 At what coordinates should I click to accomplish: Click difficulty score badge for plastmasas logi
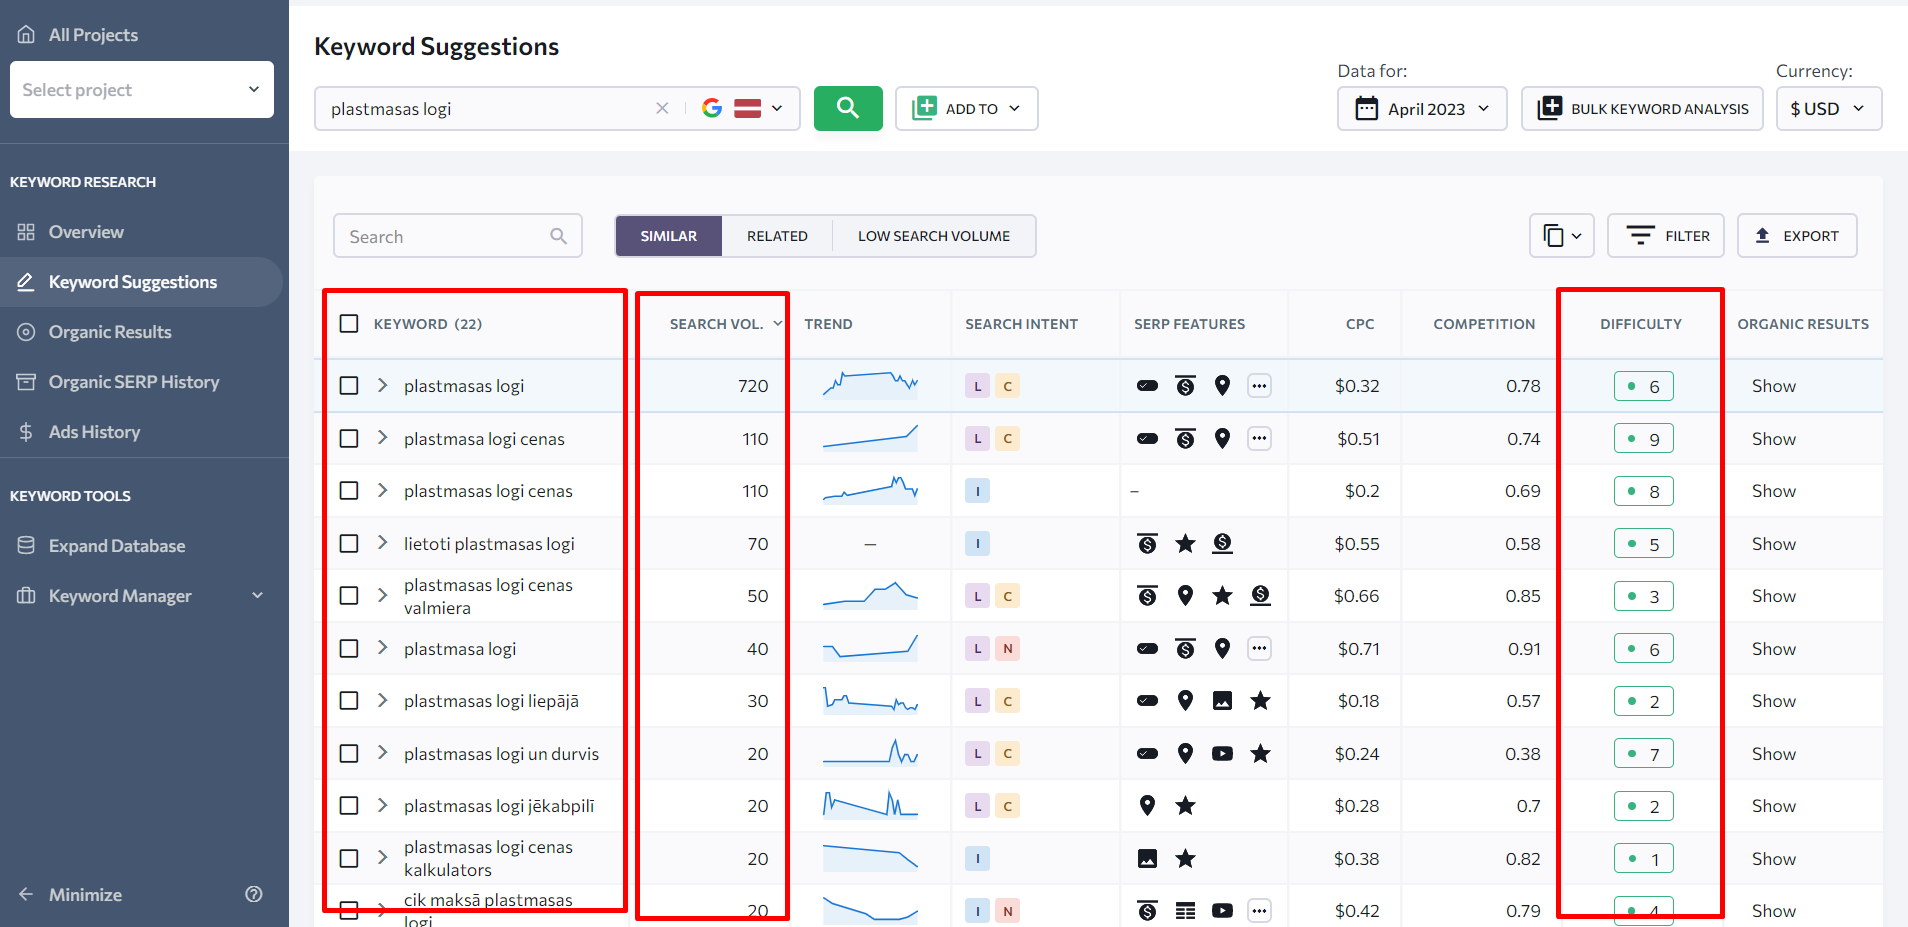(x=1643, y=386)
